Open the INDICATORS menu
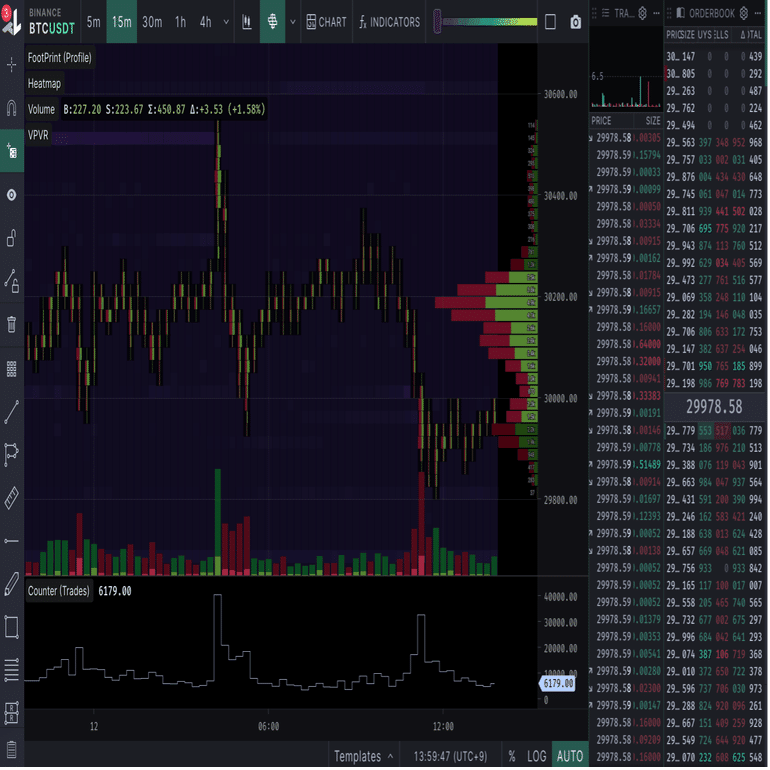 (x=389, y=22)
